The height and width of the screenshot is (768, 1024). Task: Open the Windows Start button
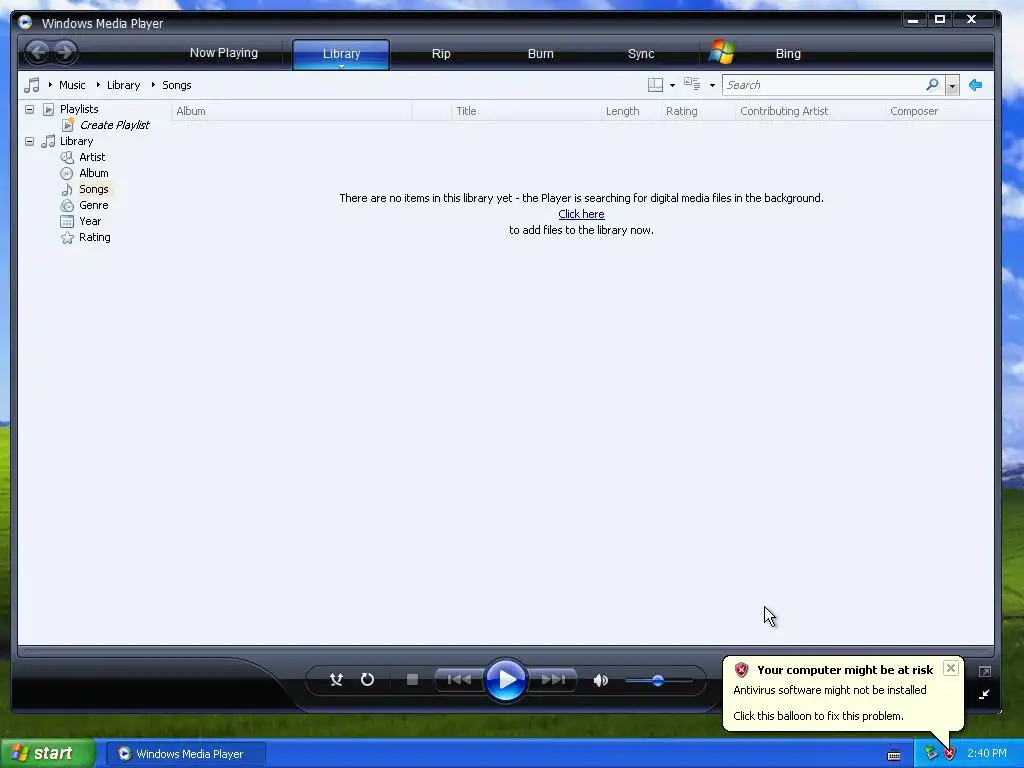(x=48, y=753)
